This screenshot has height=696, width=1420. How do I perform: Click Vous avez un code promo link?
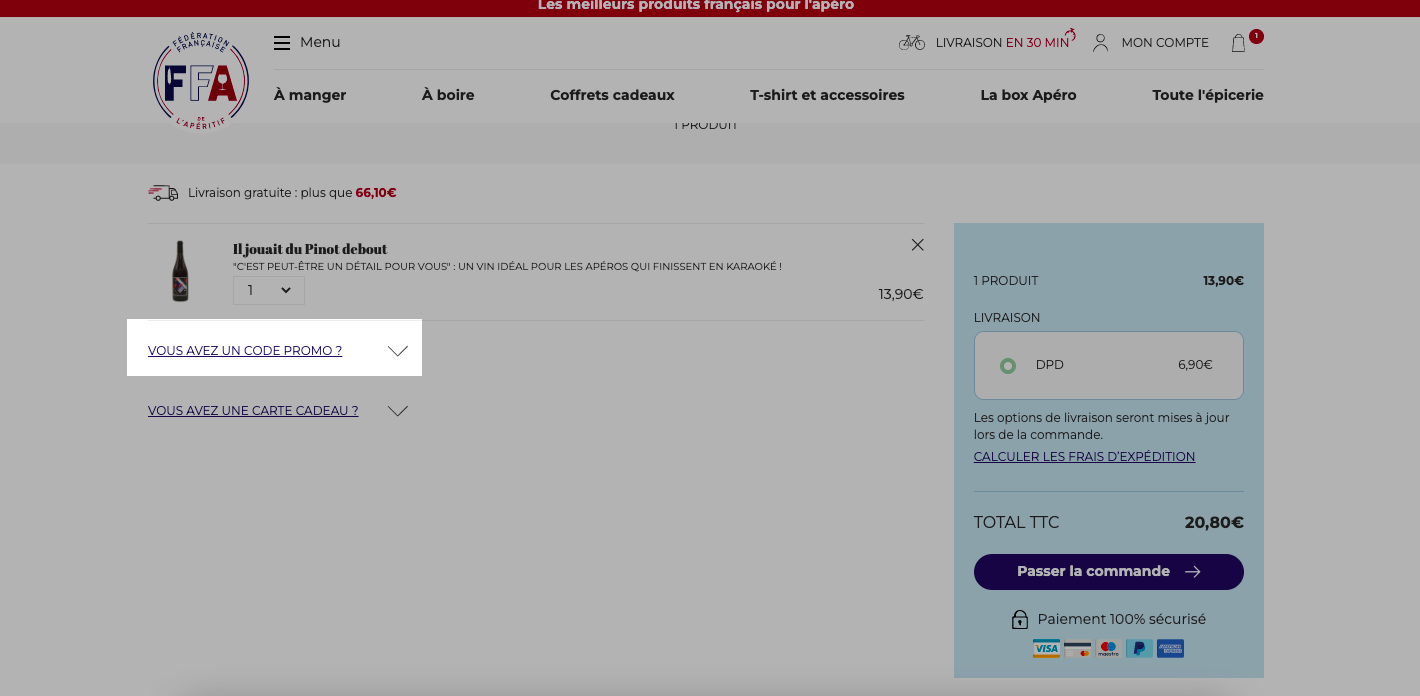click(245, 351)
